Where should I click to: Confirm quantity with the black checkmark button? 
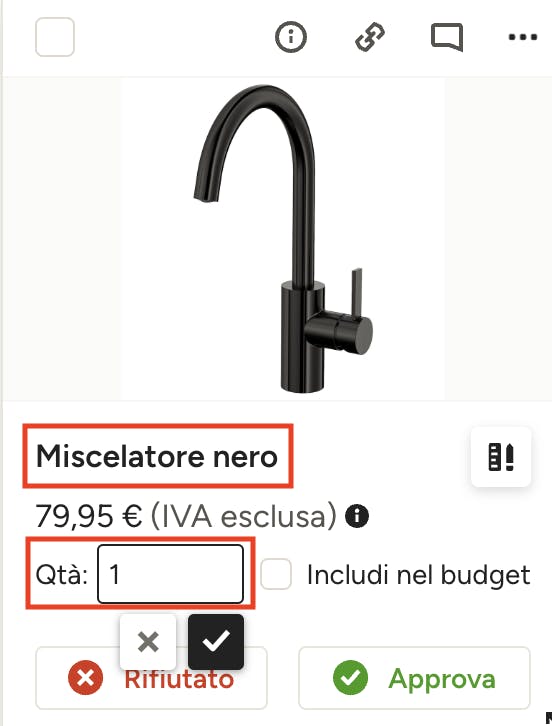[x=216, y=642]
